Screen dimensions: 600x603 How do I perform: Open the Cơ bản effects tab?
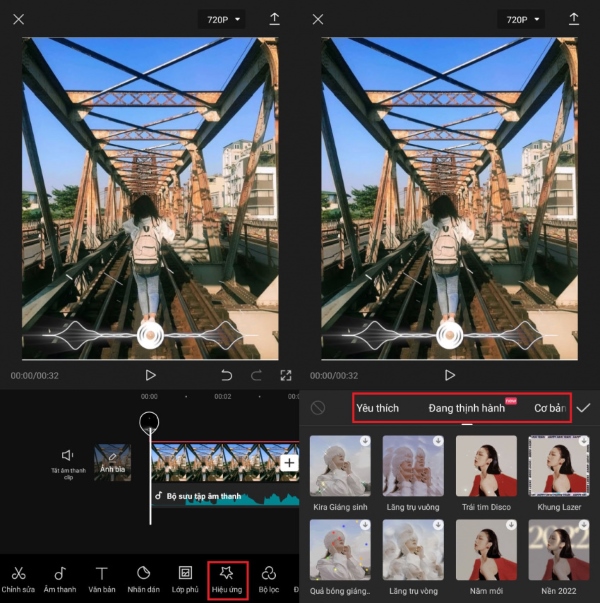[x=550, y=408]
